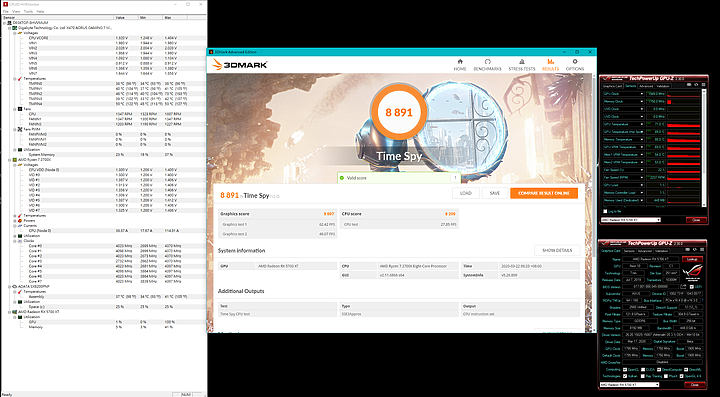Toggle PhysX checkbox in GPU-Z
Screen dimensions: 720x397
pos(666,376)
